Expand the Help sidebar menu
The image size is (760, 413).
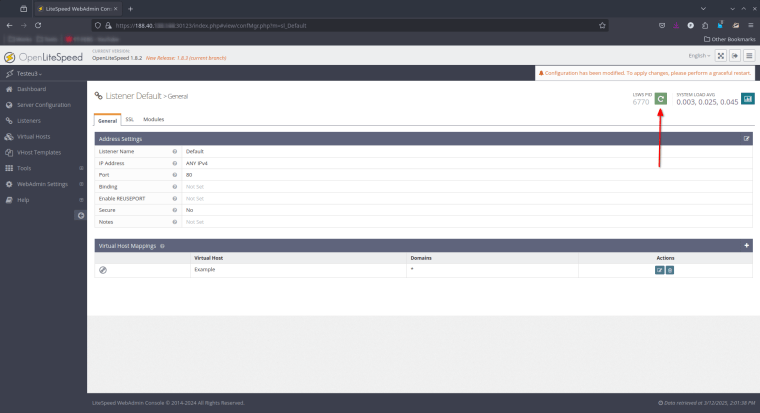tap(44, 200)
